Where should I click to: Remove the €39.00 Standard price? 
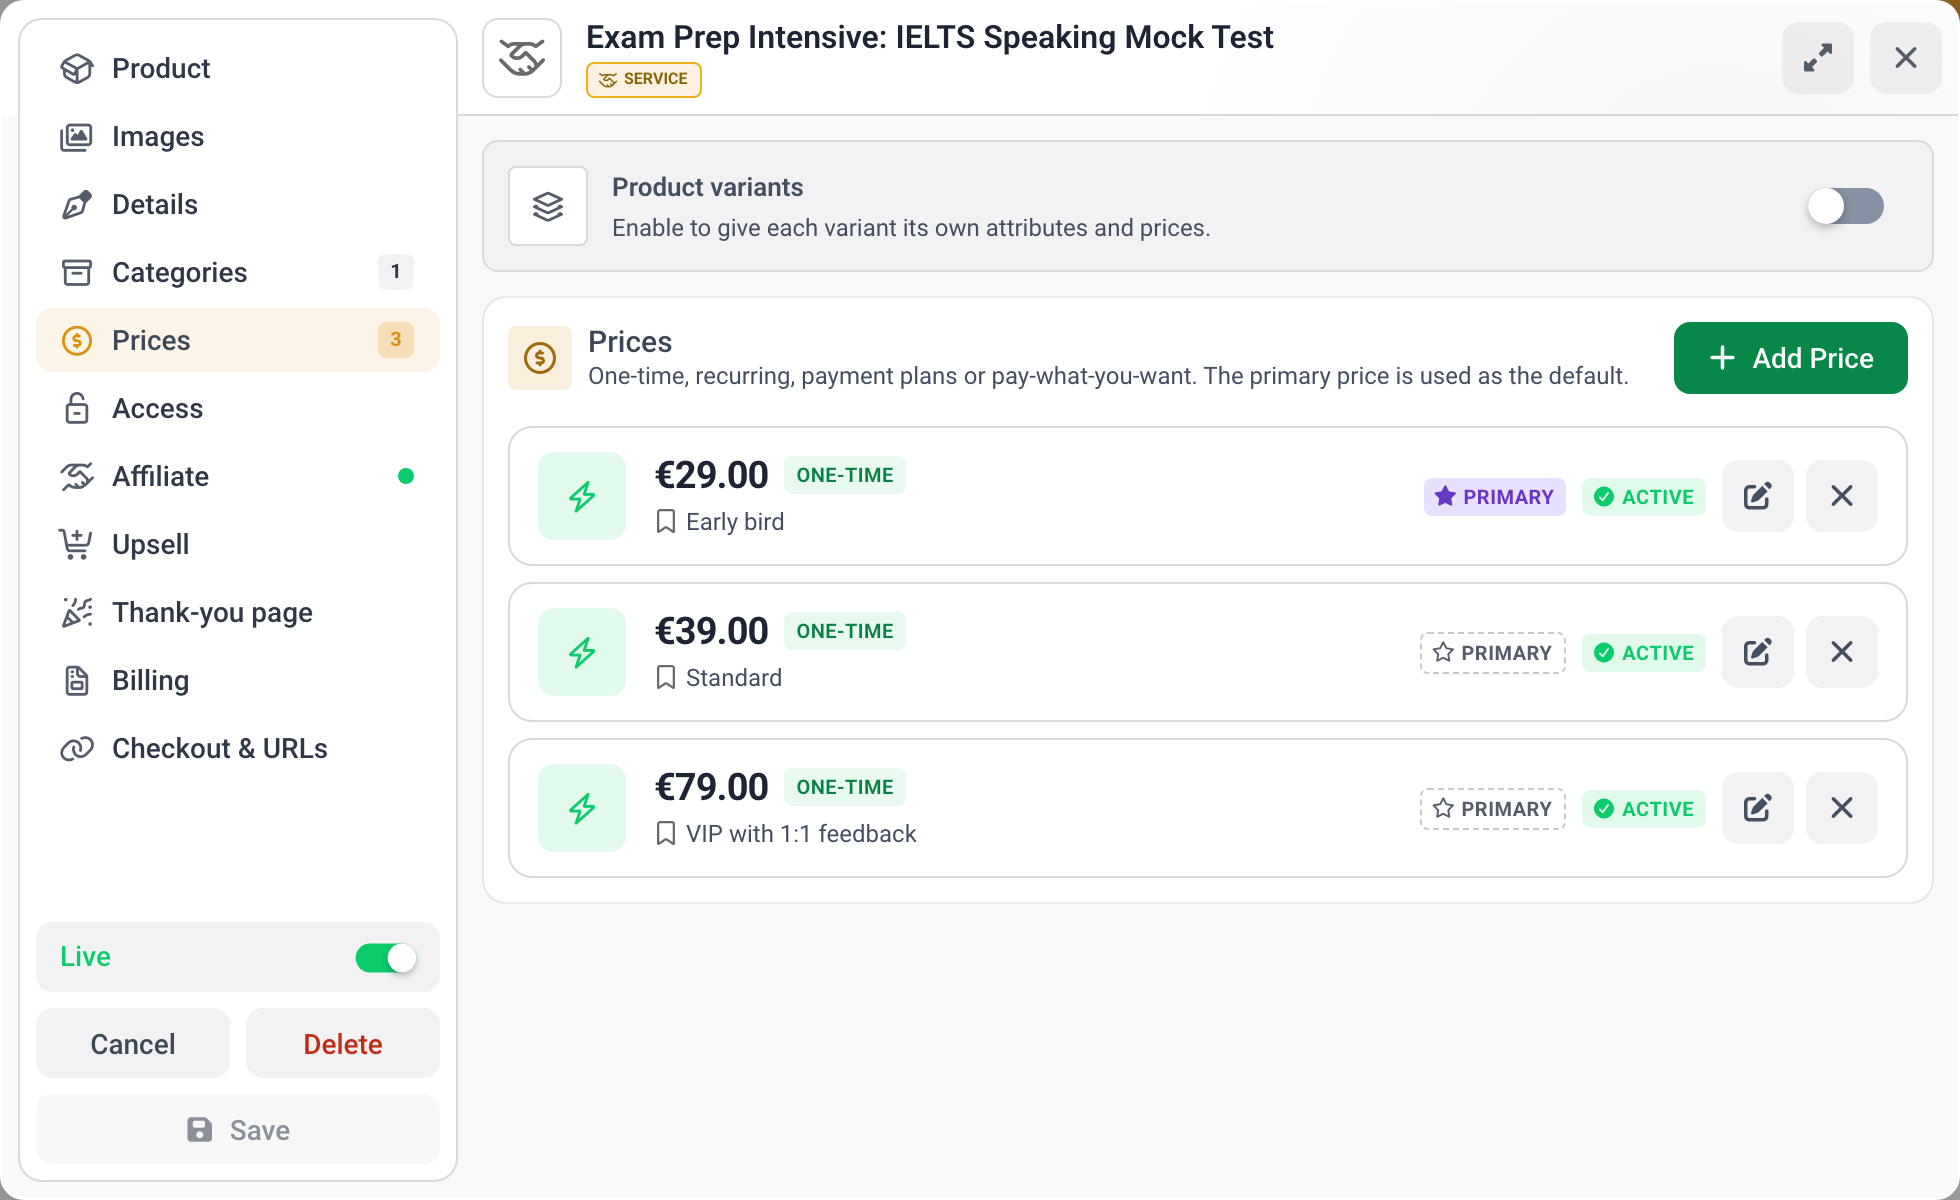[x=1841, y=652]
